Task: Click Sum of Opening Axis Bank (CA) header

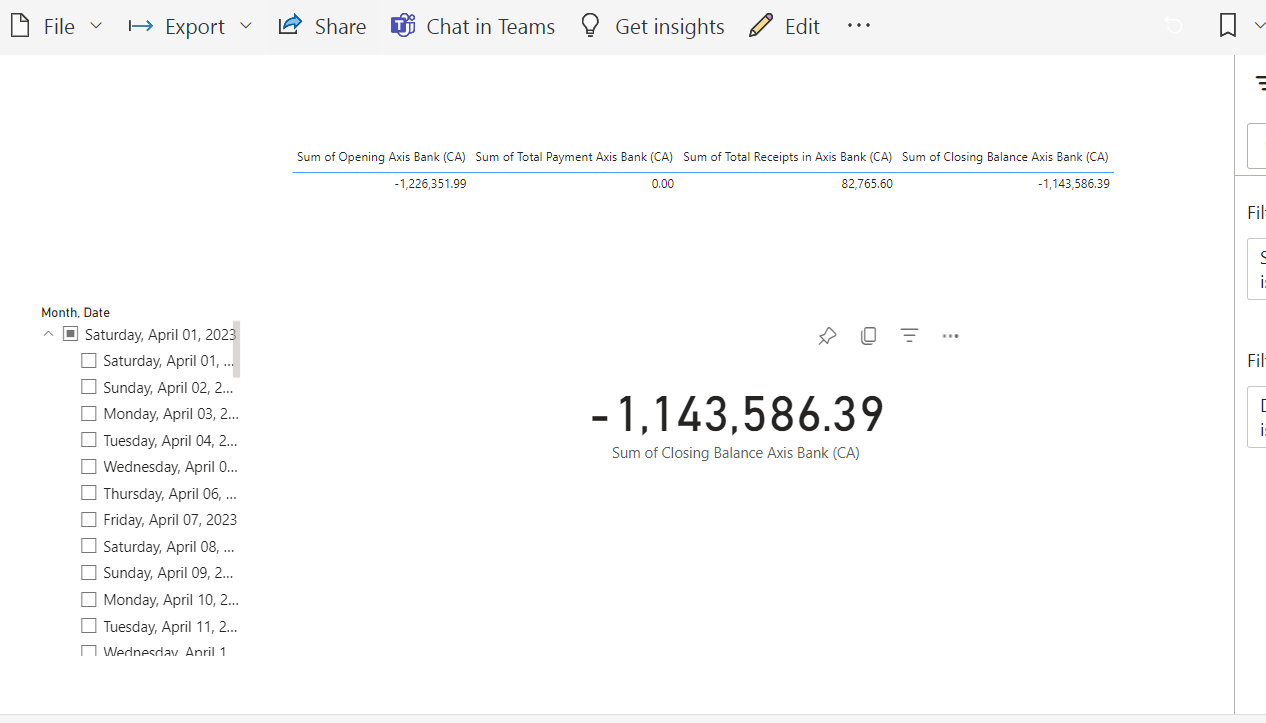Action: pos(381,157)
